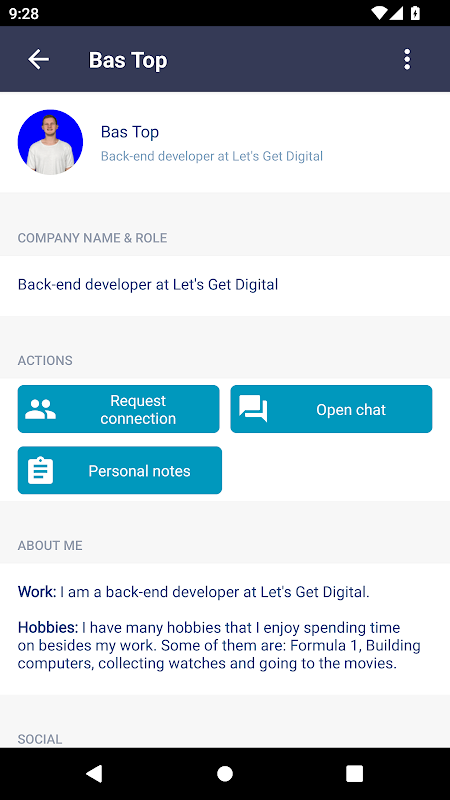Tap the Android recent apps square
Viewport: 450px width, 800px height.
pyautogui.click(x=355, y=773)
